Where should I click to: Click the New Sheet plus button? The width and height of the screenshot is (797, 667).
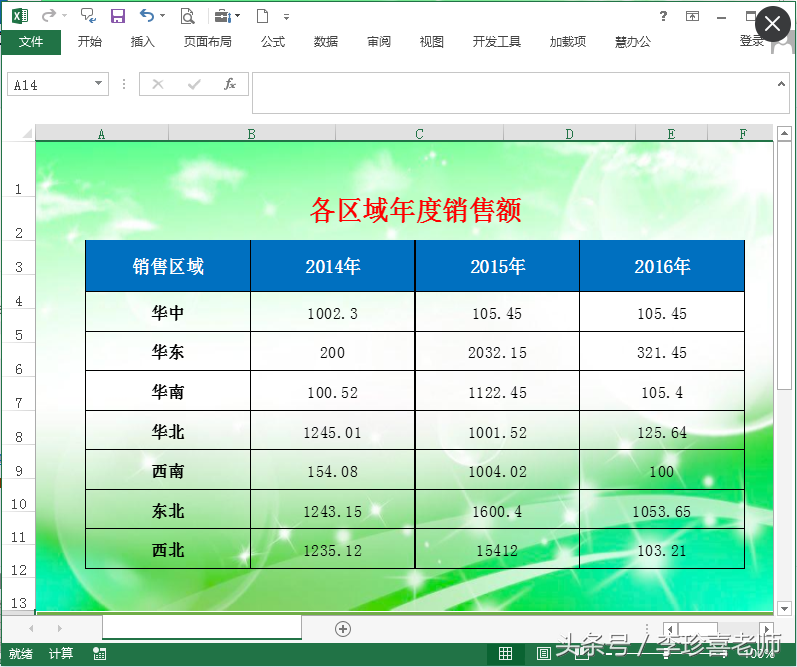click(343, 629)
